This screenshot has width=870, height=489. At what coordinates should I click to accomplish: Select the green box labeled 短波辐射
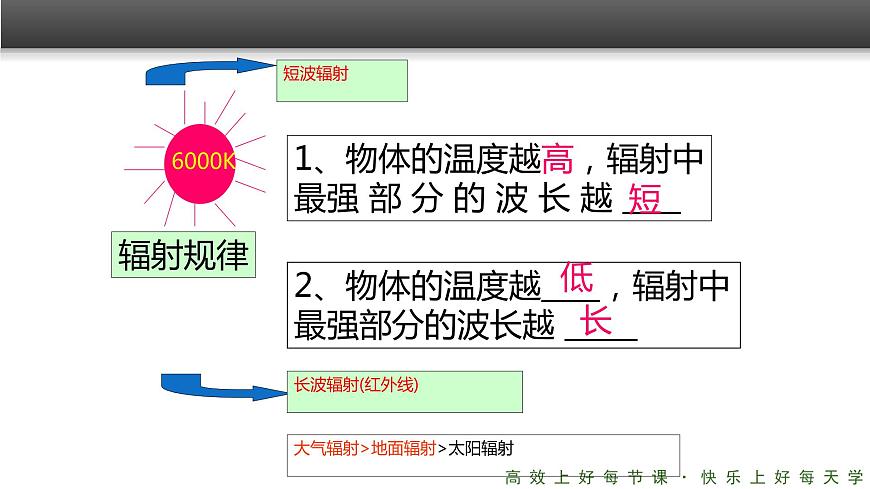click(x=342, y=80)
